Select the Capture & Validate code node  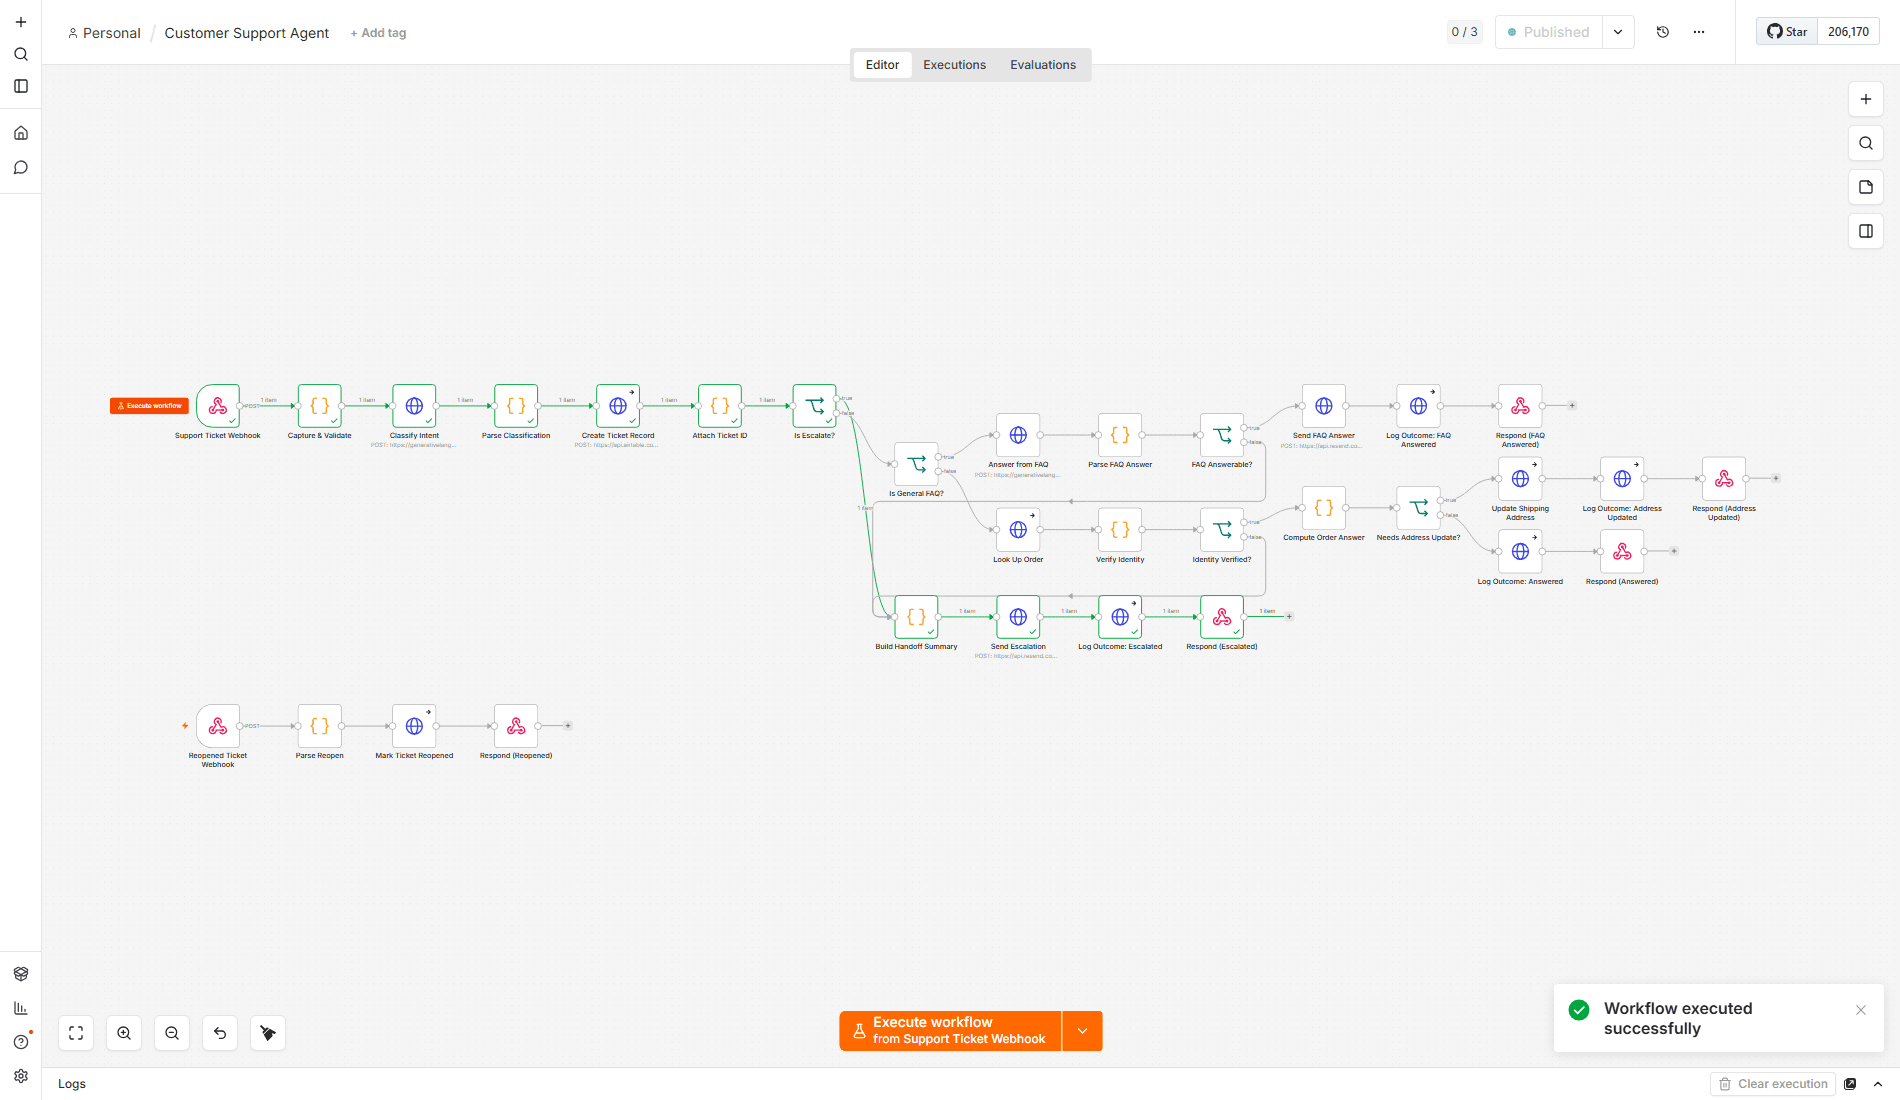click(320, 406)
